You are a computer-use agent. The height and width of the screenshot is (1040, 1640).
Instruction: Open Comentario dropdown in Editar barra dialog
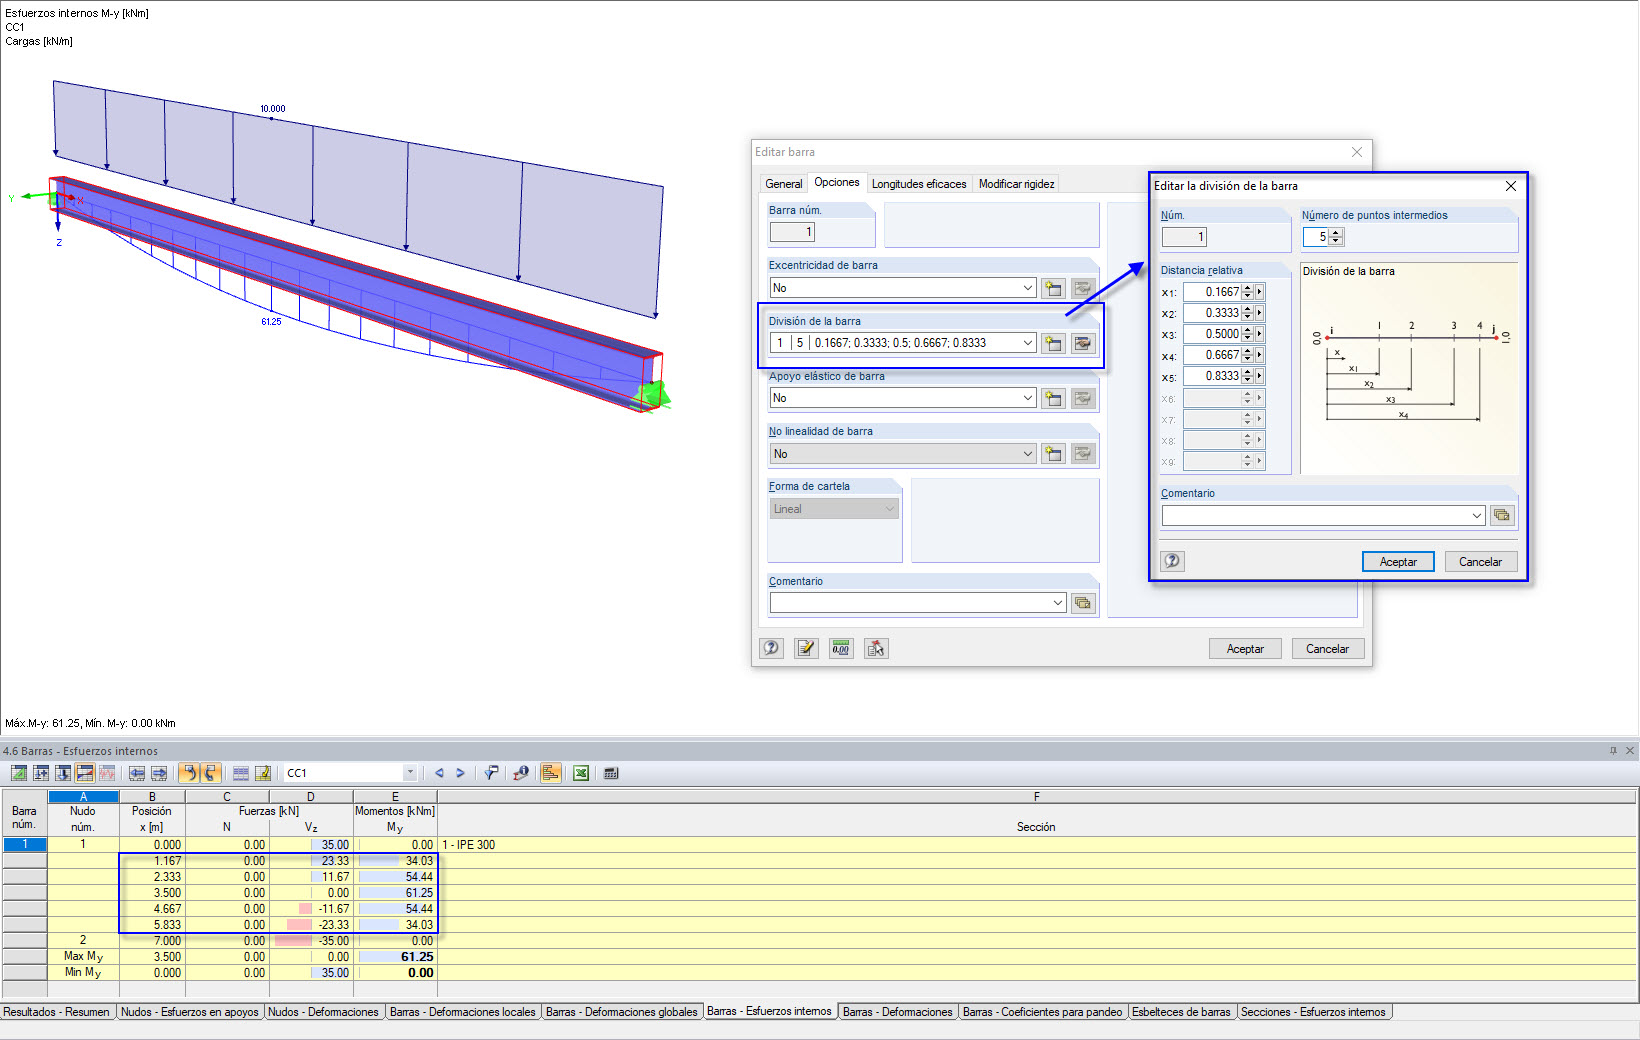(1058, 603)
